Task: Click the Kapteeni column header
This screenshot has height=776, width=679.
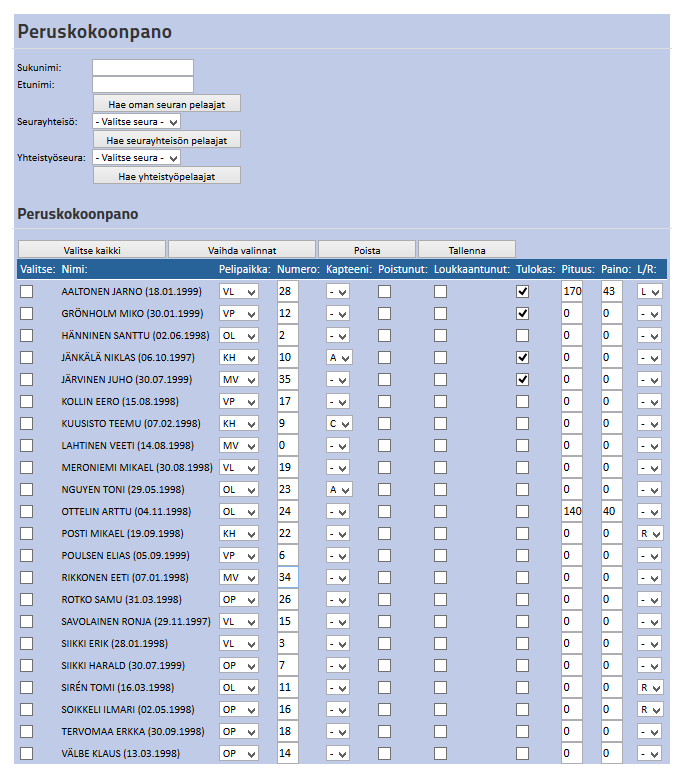Action: (x=348, y=269)
